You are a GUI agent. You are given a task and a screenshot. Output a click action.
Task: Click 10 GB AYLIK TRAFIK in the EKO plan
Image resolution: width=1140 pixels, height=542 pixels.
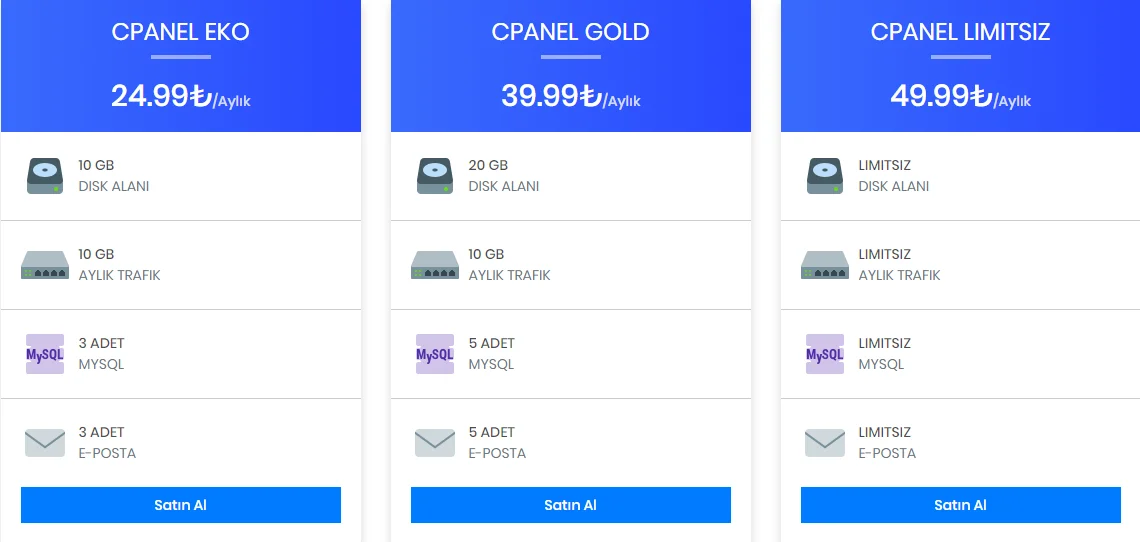[119, 265]
